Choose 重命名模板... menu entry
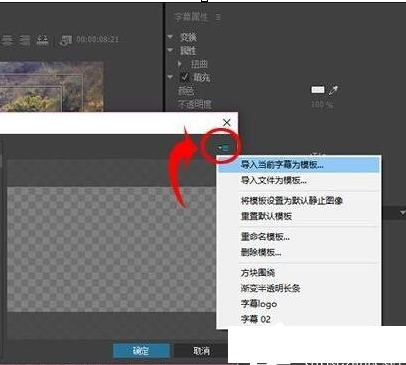The height and width of the screenshot is (365, 406). [x=299, y=237]
